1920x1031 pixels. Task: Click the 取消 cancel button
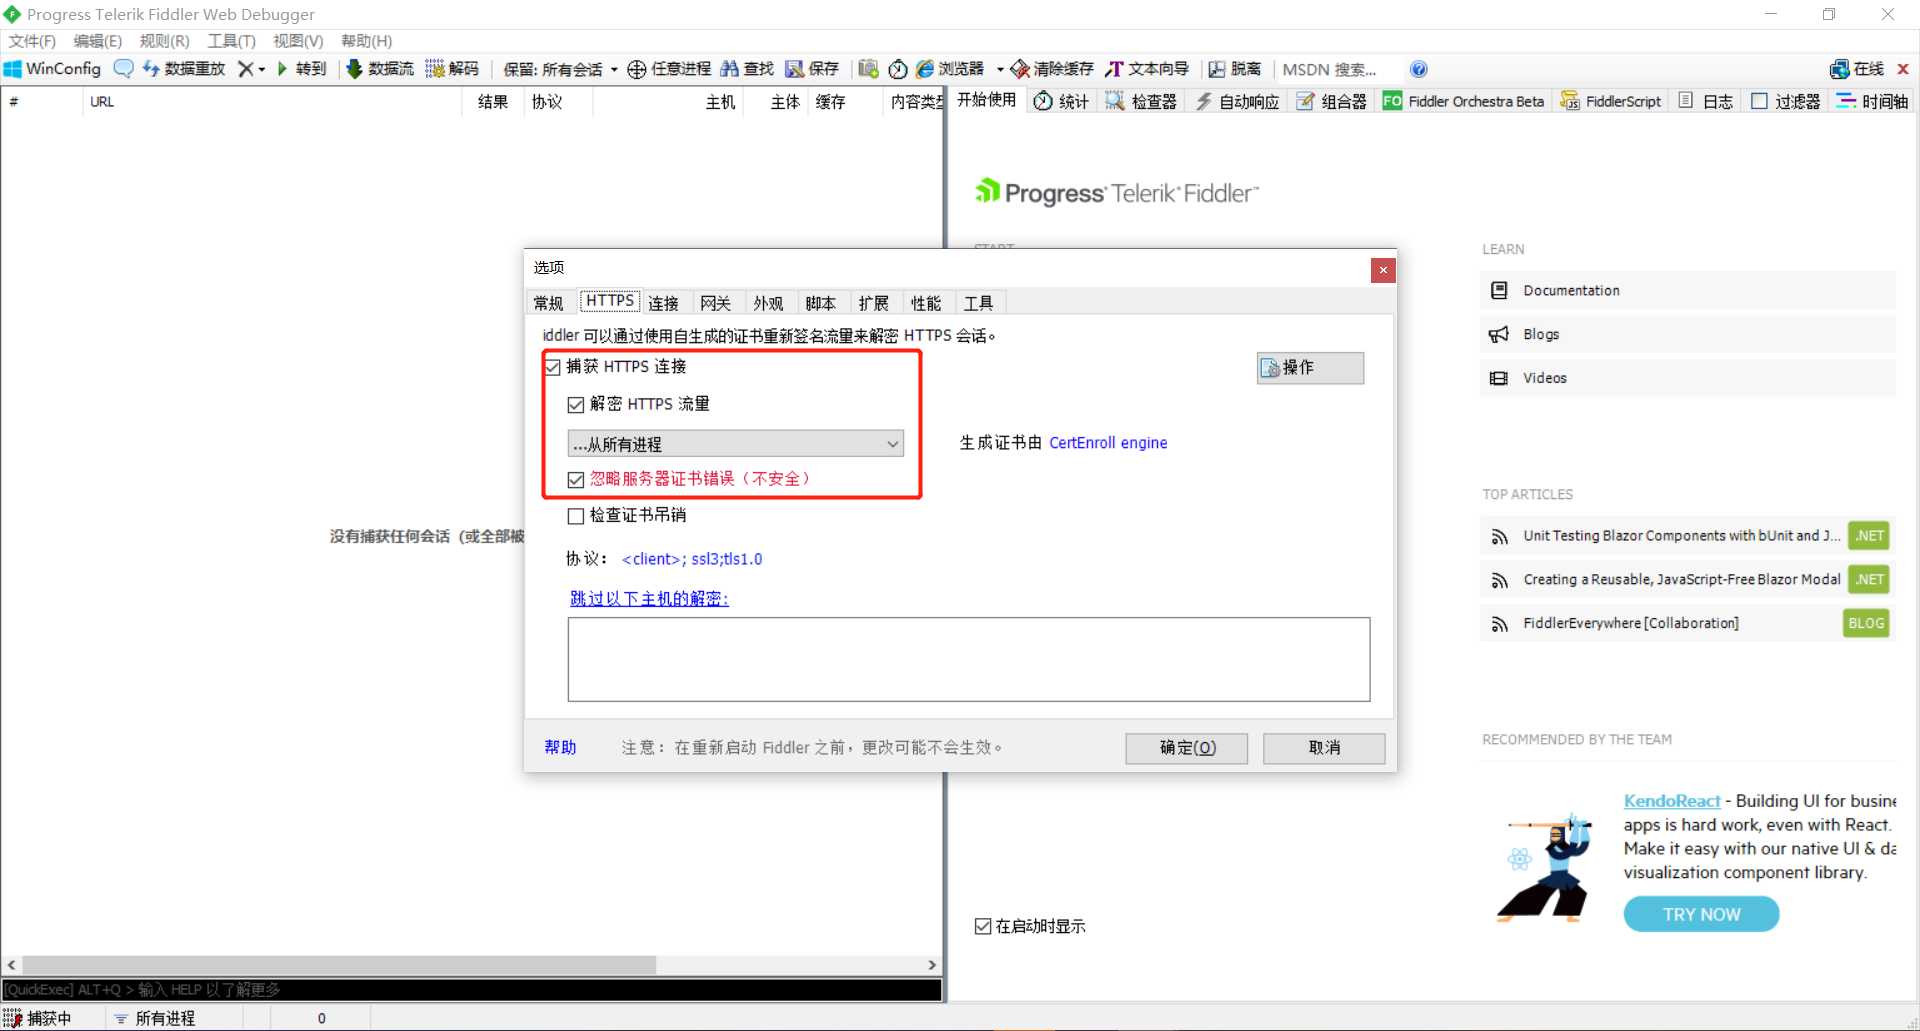click(1324, 748)
